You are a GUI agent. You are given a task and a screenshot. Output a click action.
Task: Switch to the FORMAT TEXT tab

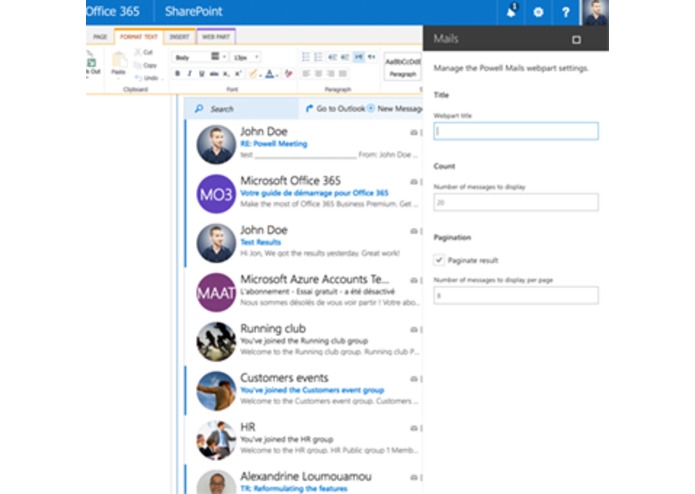(139, 37)
